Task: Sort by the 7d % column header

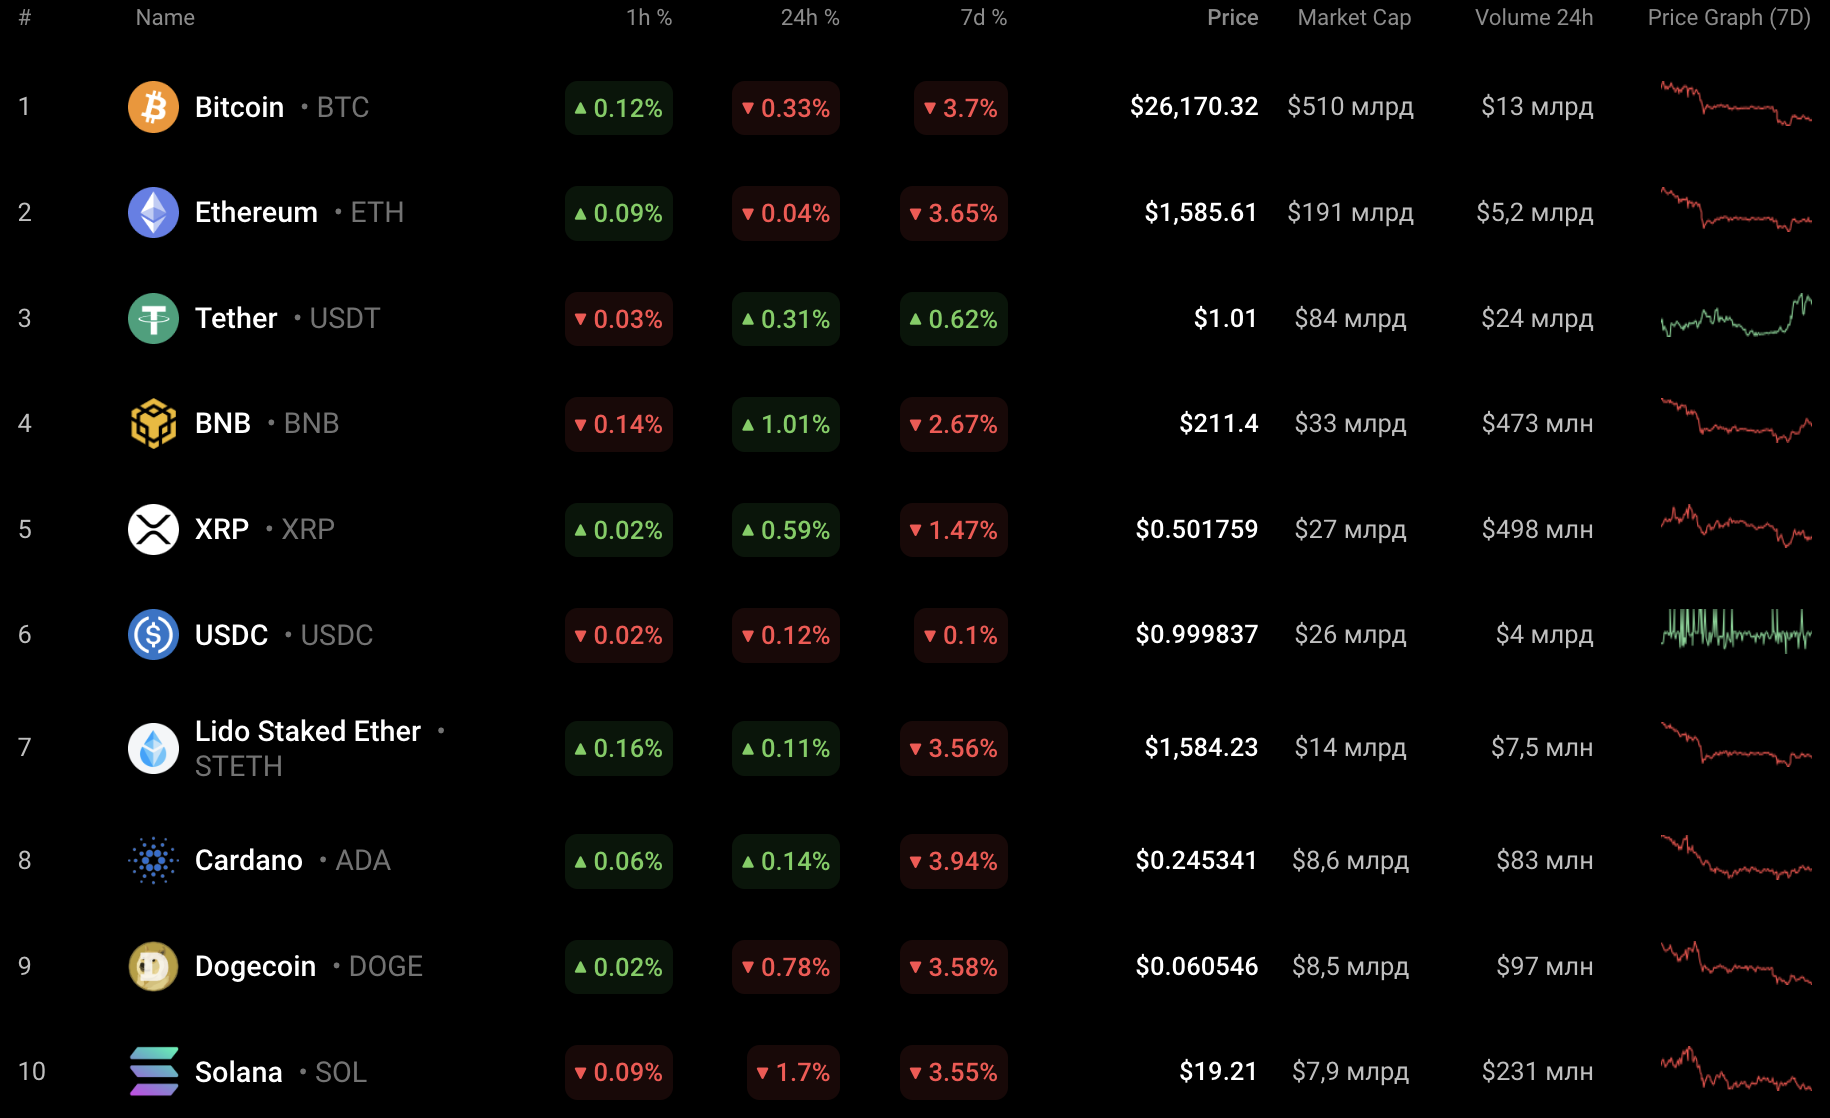Action: 983,18
